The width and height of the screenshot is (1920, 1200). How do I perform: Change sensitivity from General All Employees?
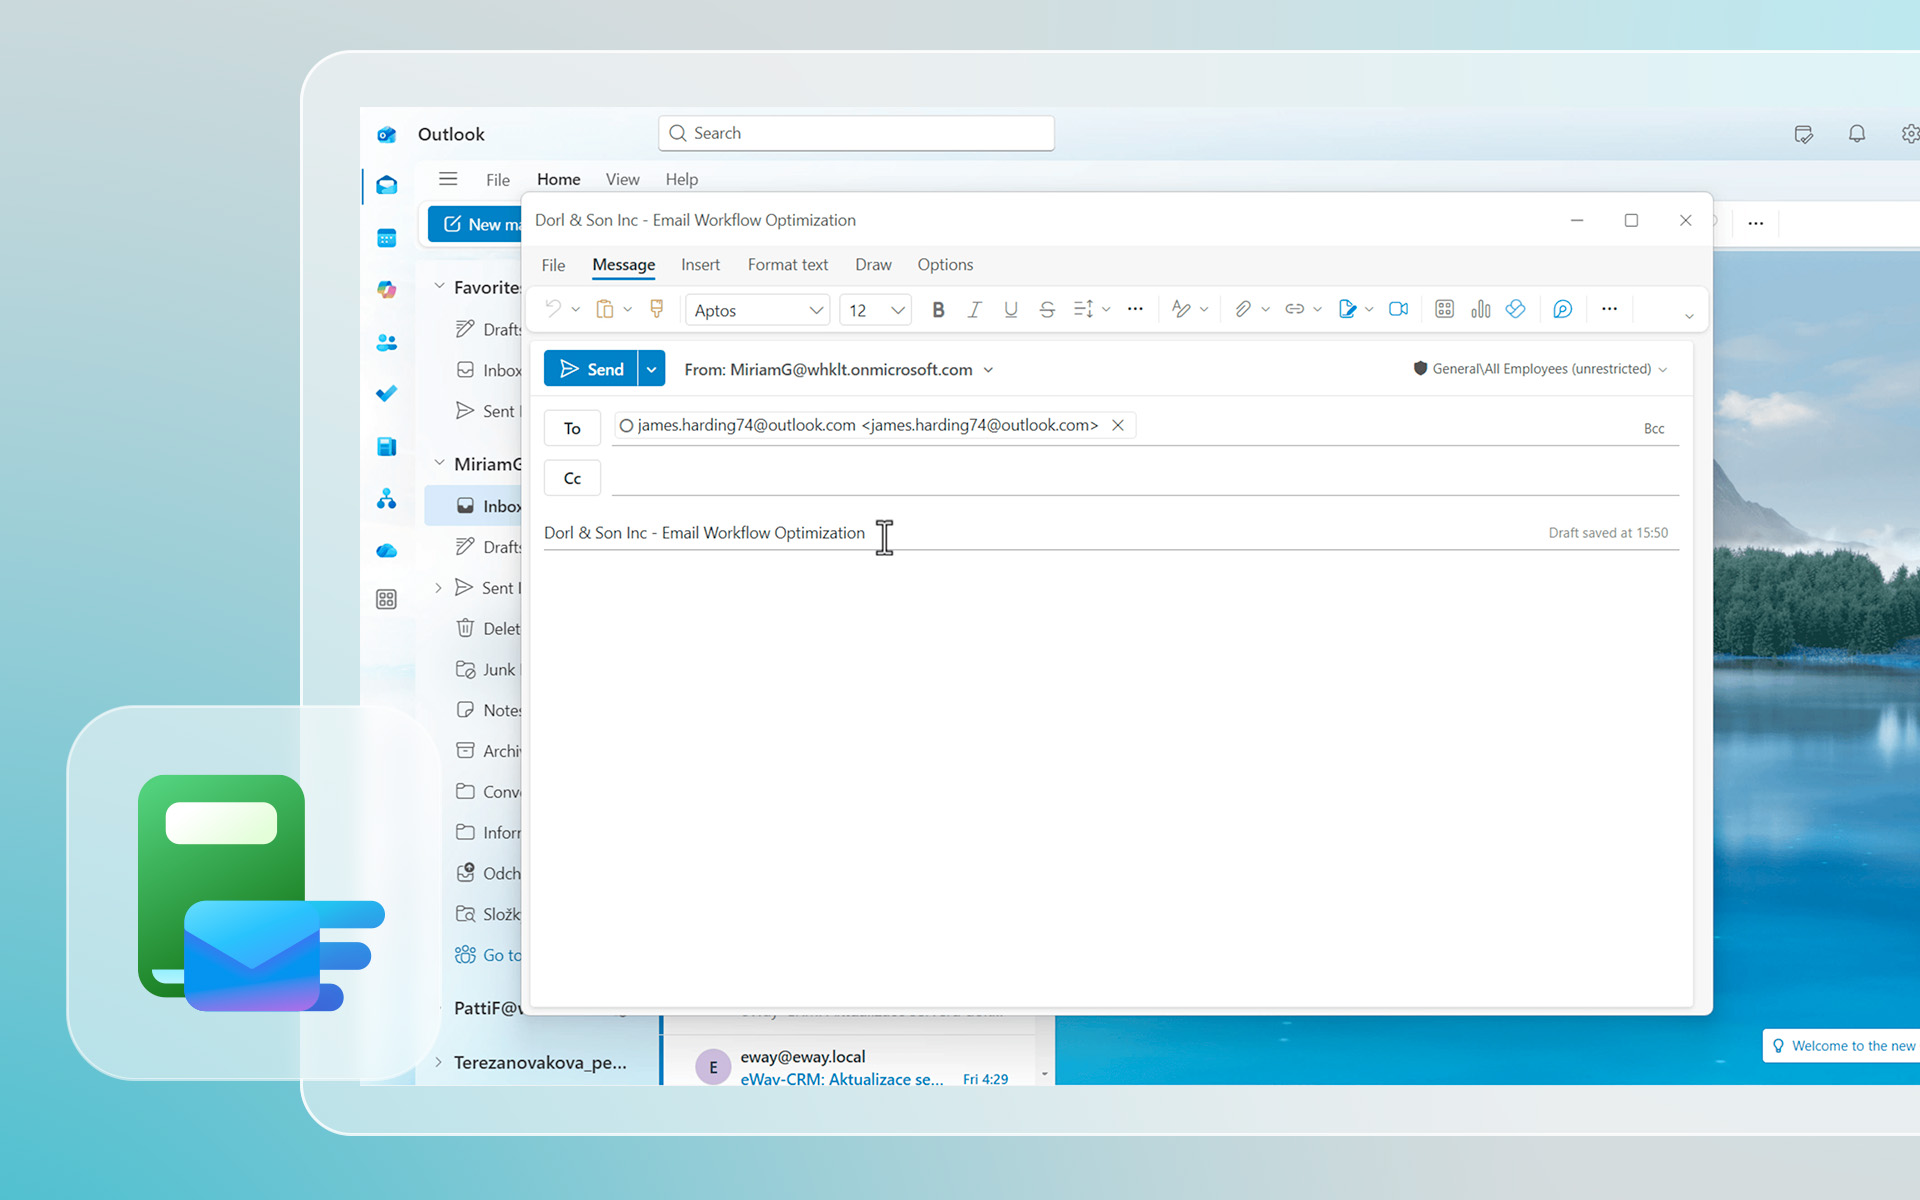[1541, 368]
